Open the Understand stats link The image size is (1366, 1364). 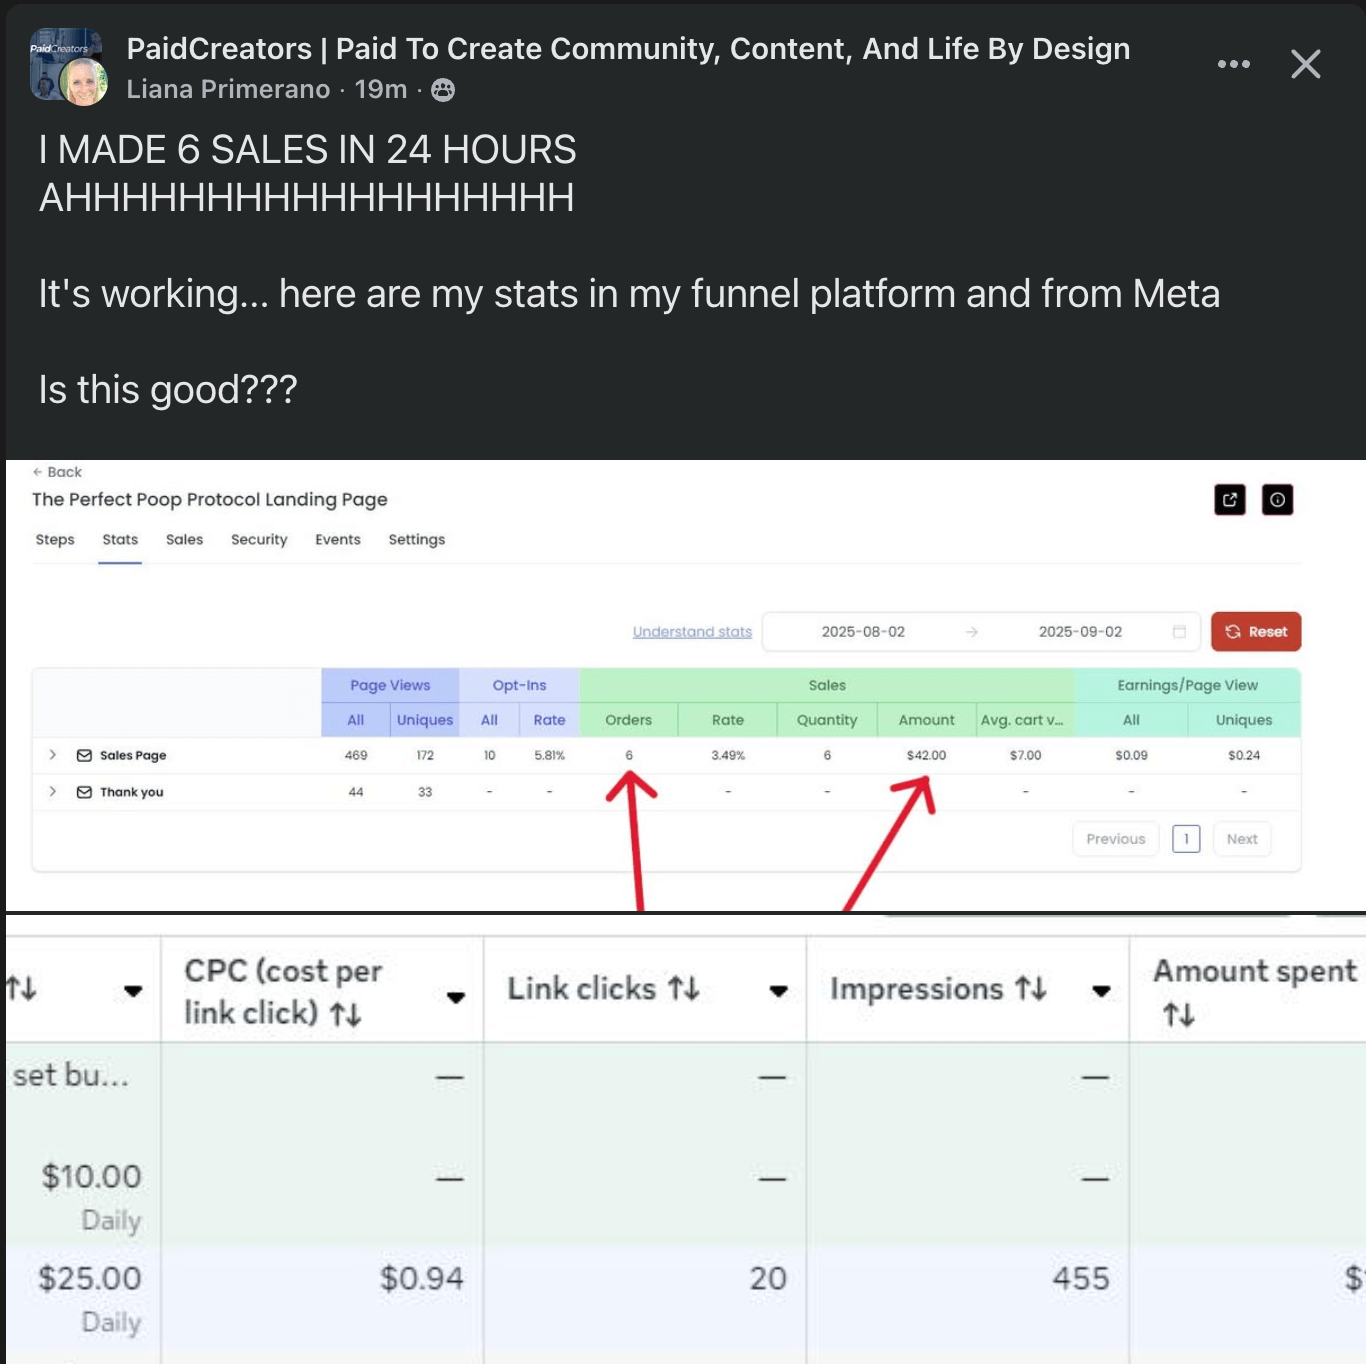(x=692, y=632)
